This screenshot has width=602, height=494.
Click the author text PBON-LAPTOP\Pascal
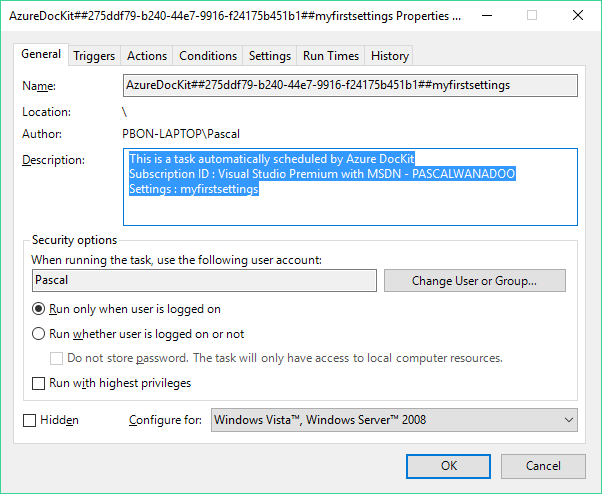pos(181,134)
